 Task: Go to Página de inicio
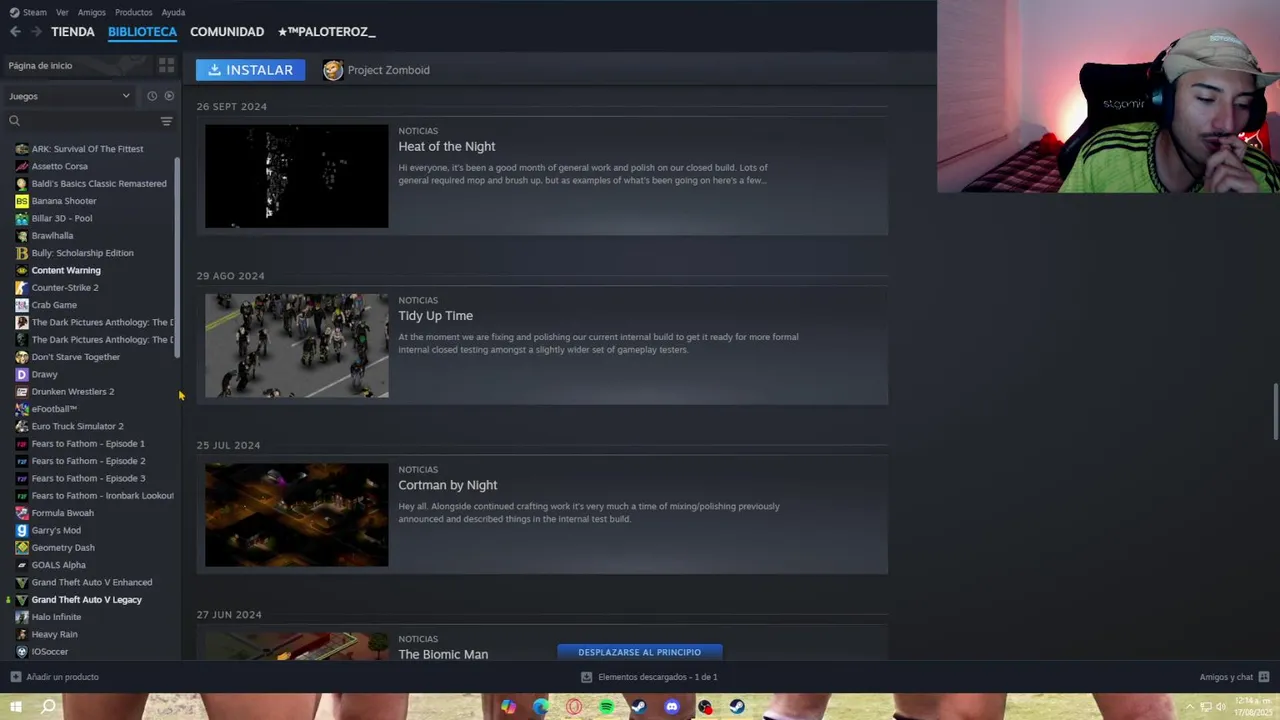40,66
